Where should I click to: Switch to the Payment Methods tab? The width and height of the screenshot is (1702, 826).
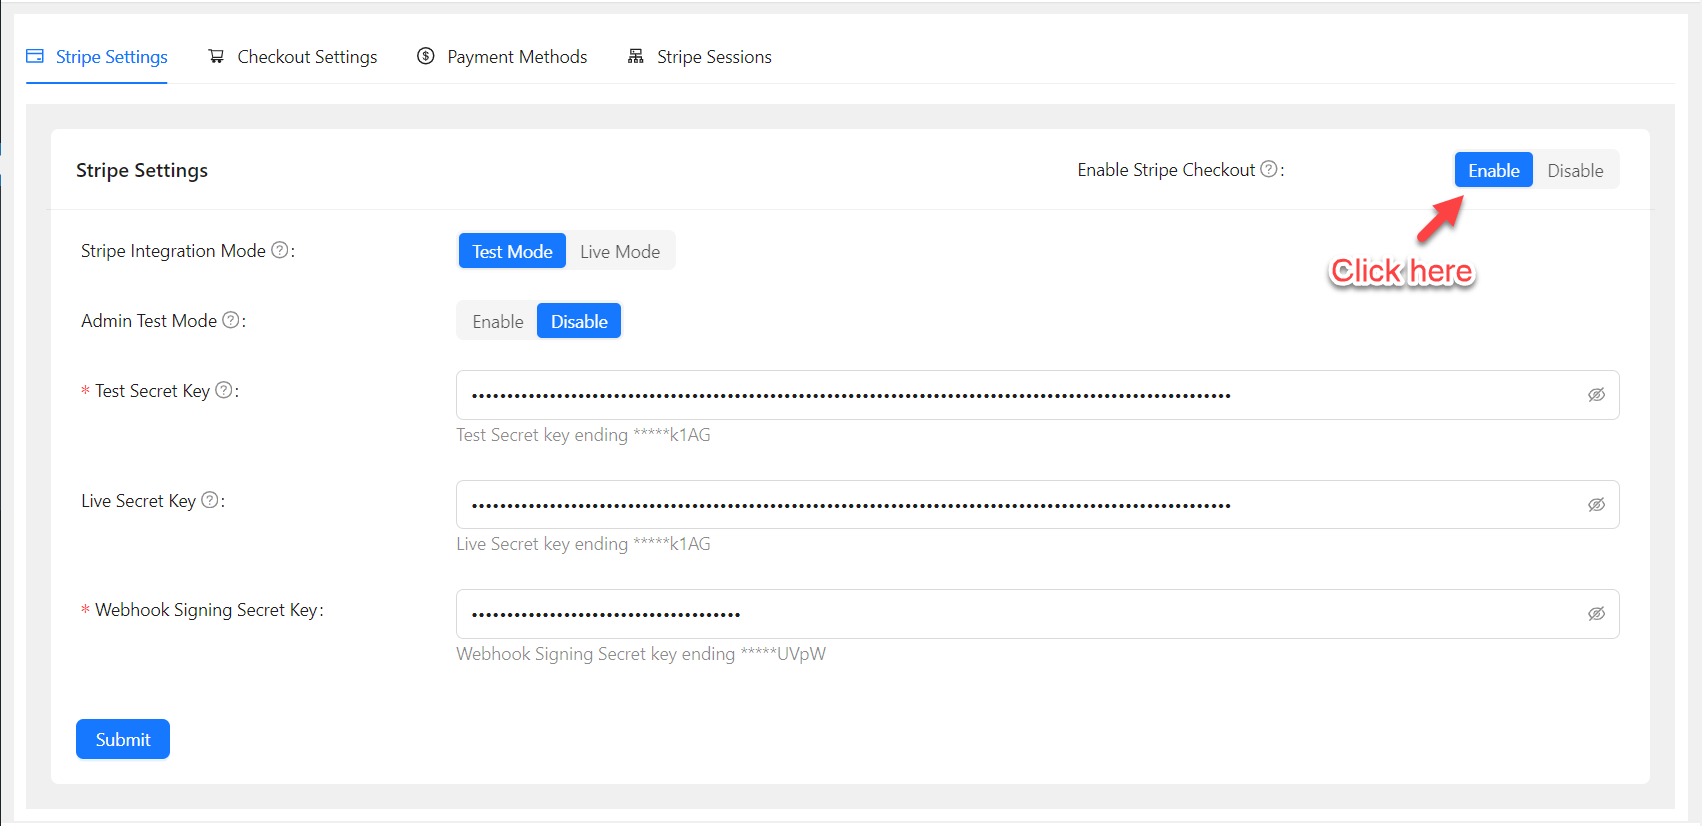(x=502, y=57)
